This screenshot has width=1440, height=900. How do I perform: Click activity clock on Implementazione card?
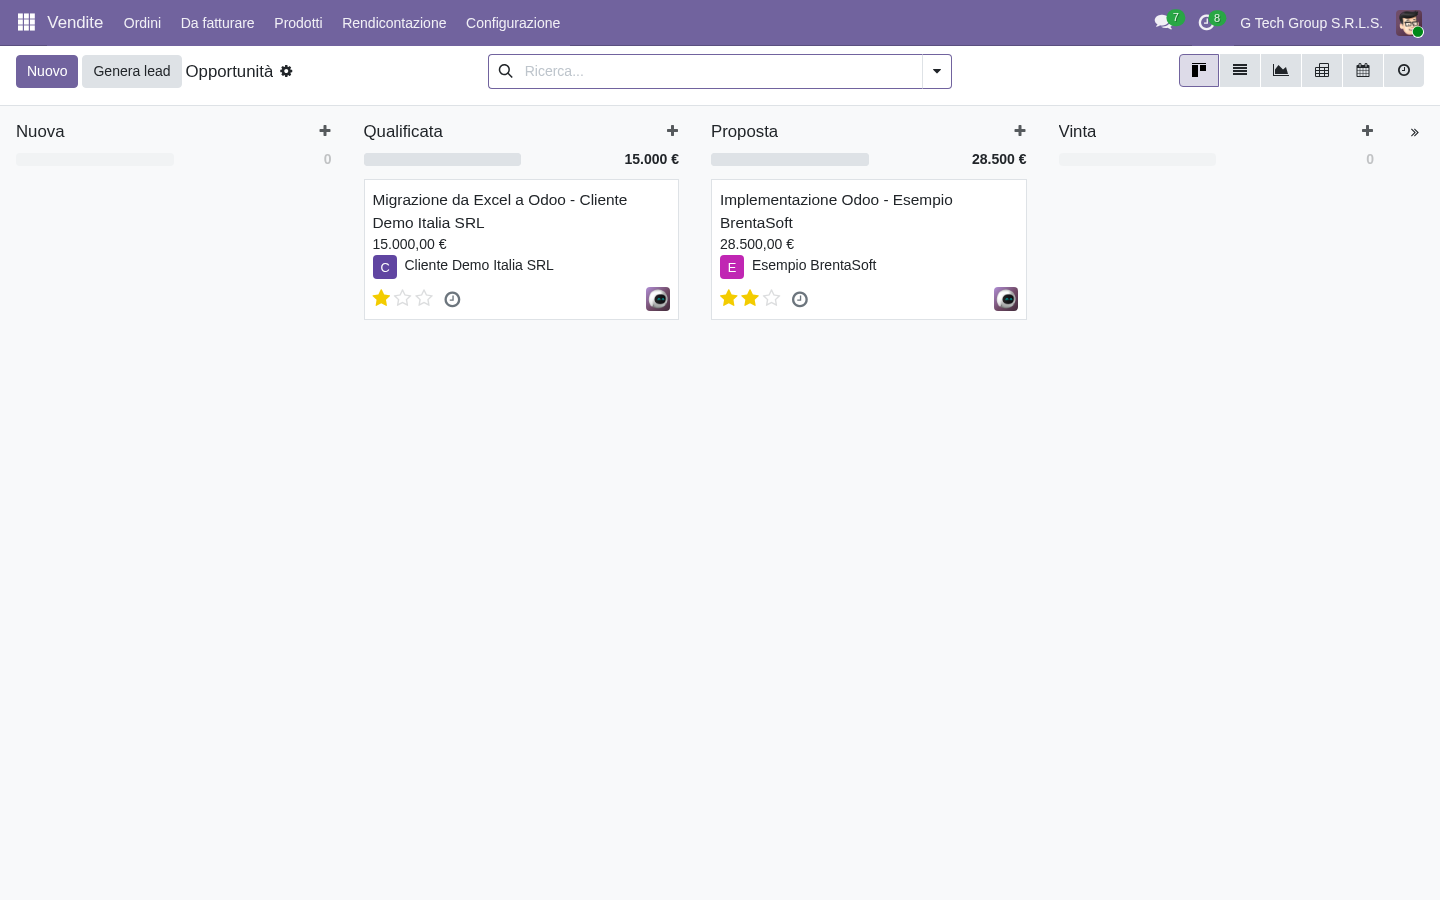click(800, 299)
